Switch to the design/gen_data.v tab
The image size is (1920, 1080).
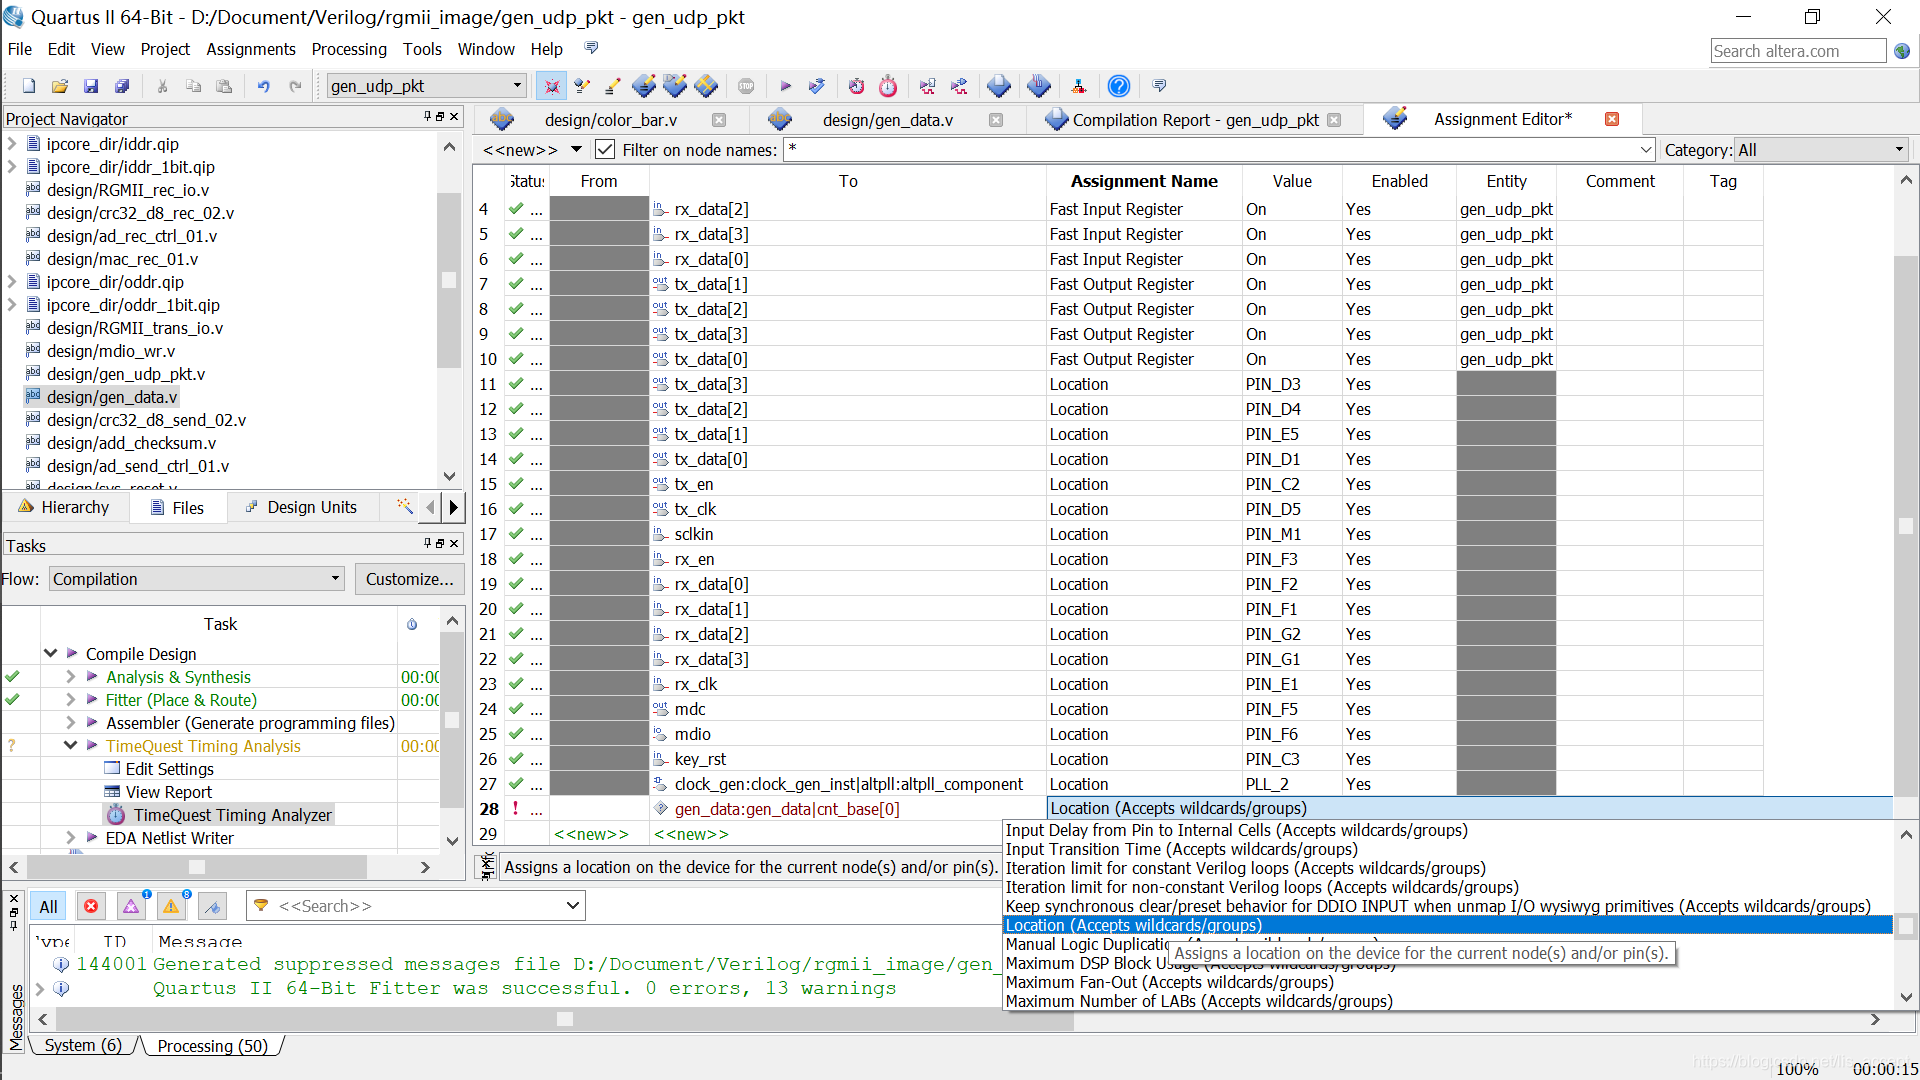point(887,120)
